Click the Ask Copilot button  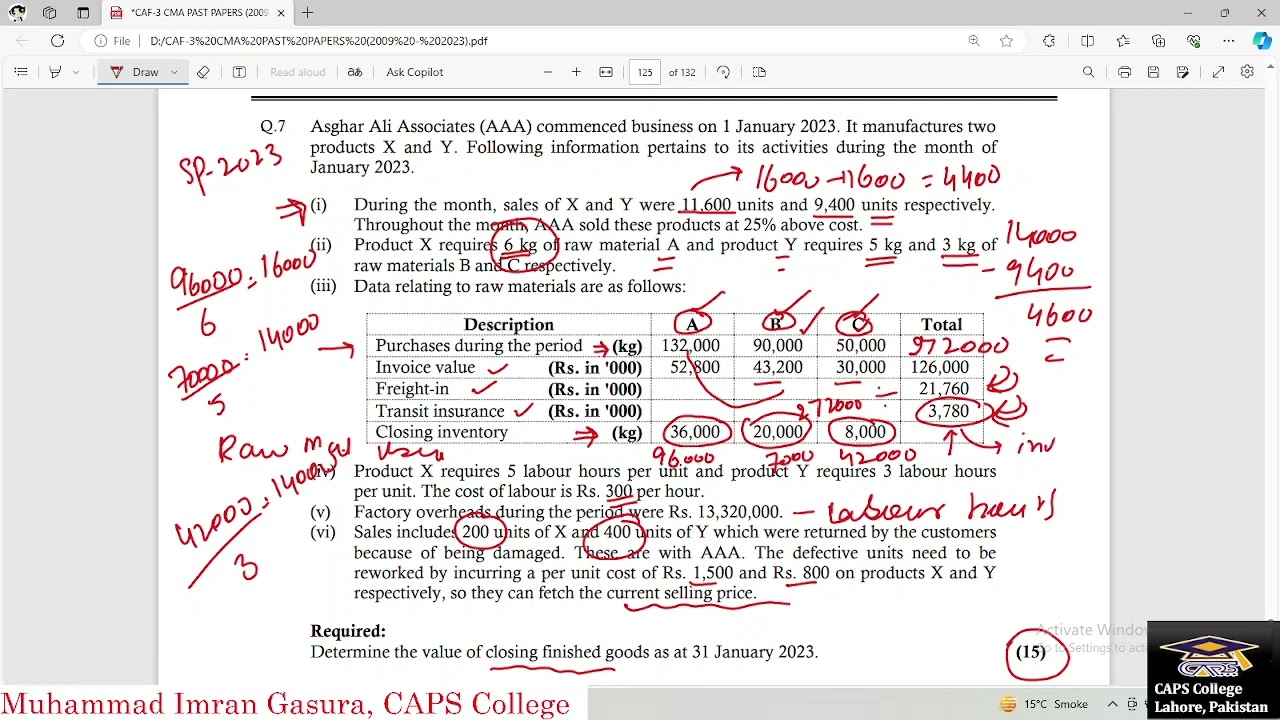(415, 72)
